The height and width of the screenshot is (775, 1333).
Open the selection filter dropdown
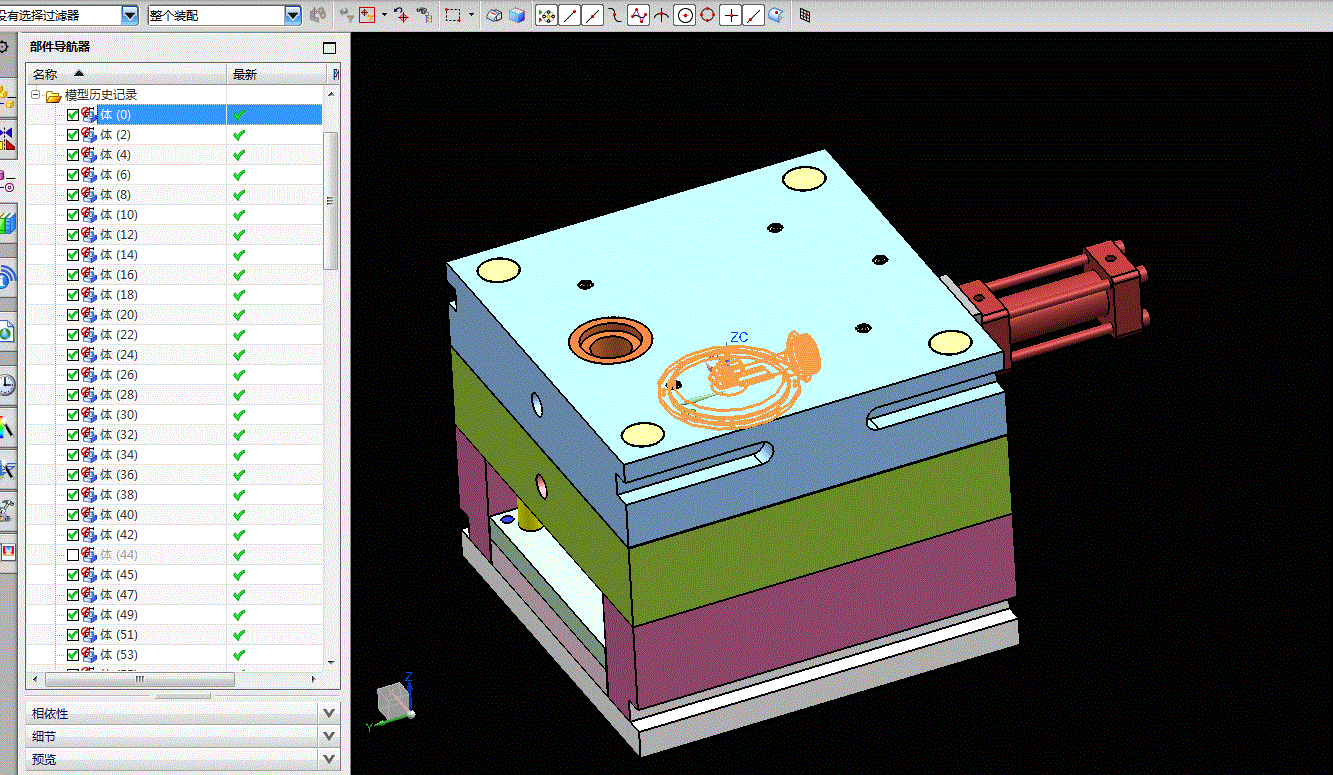(130, 15)
